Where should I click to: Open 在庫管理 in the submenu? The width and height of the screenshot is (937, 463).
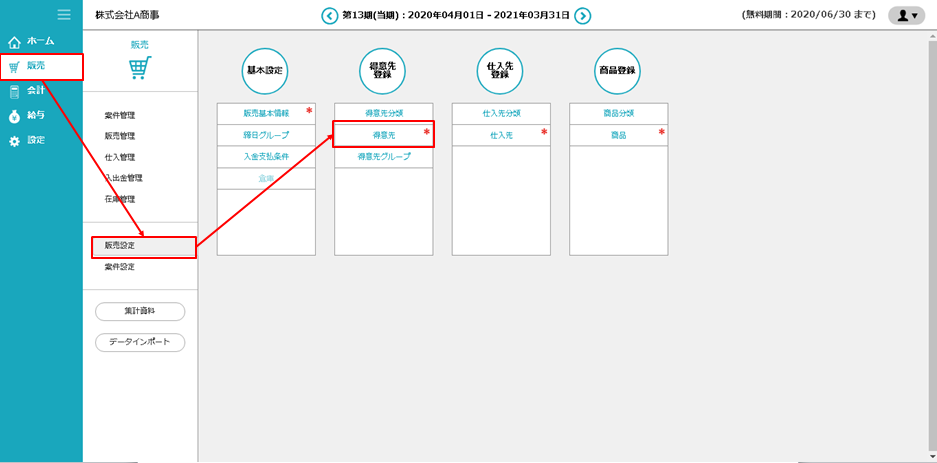pyautogui.click(x=120, y=199)
